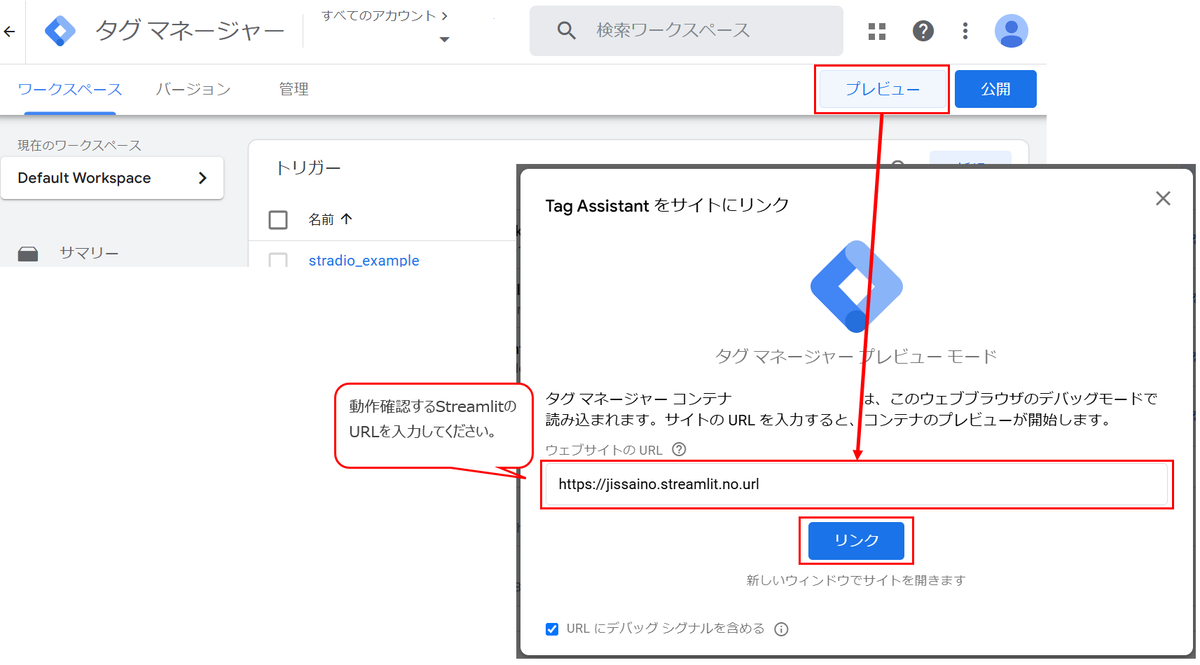The width and height of the screenshot is (1200, 665).
Task: Check the stradio_example row checkbox
Action: (x=278, y=260)
